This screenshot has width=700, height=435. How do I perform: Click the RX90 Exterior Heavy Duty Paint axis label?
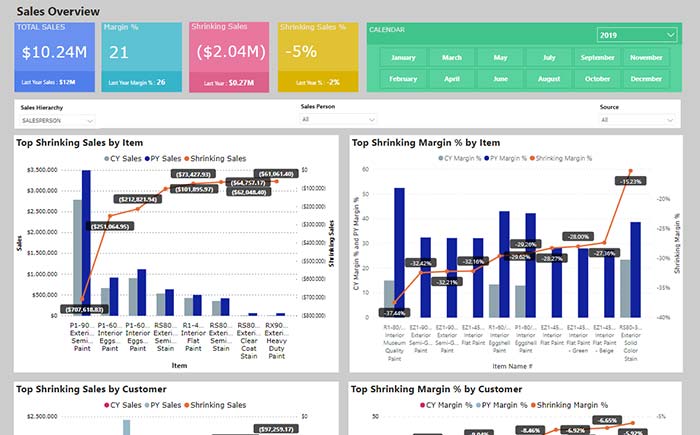[276, 340]
